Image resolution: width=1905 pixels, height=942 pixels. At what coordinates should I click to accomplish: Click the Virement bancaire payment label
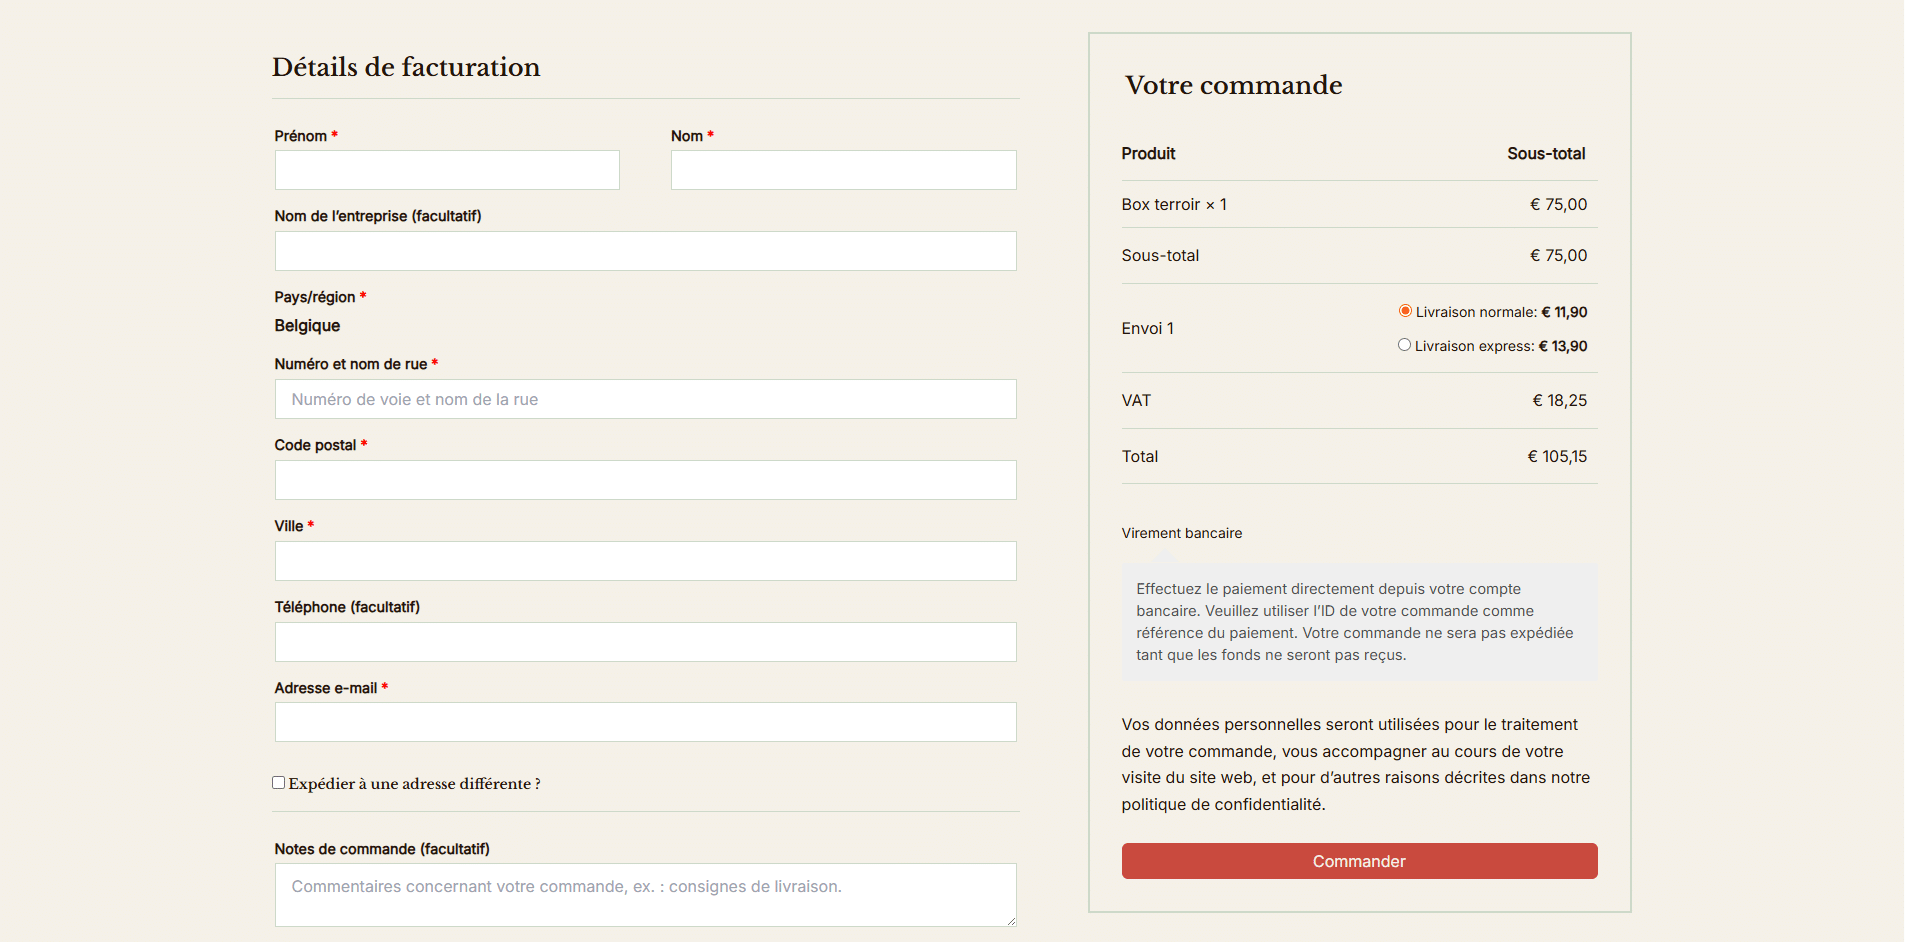tap(1181, 533)
